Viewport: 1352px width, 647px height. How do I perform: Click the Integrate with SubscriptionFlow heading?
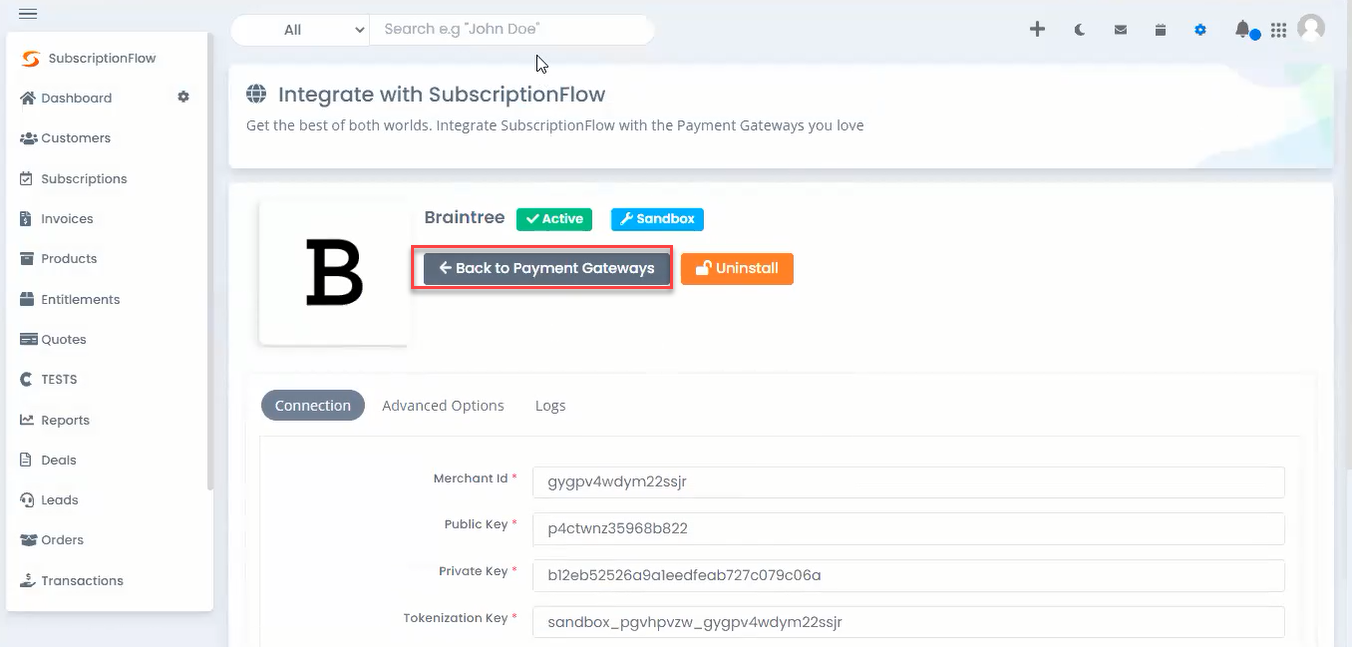click(x=442, y=95)
